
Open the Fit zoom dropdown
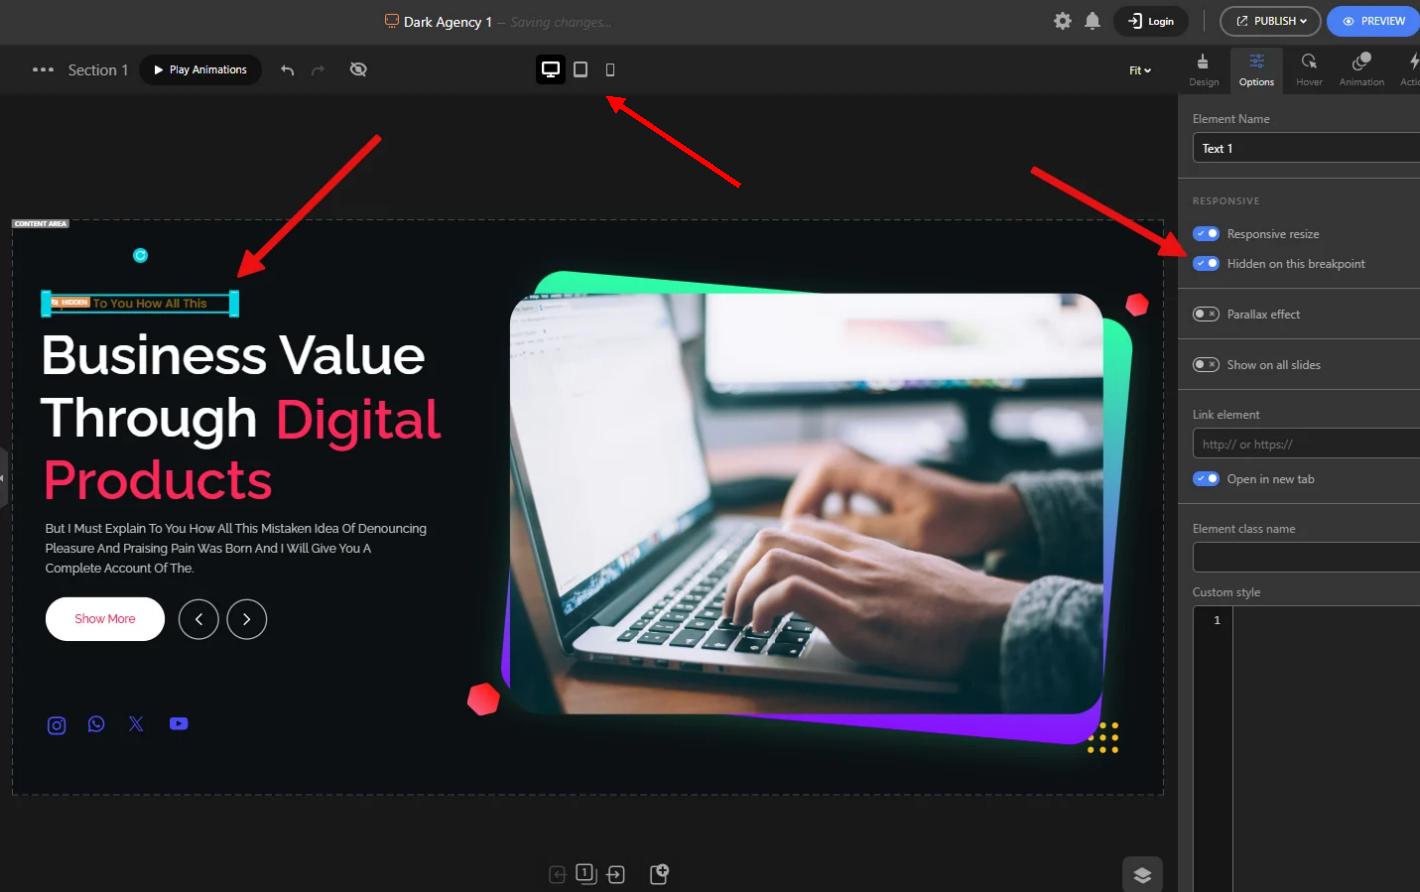coord(1140,70)
